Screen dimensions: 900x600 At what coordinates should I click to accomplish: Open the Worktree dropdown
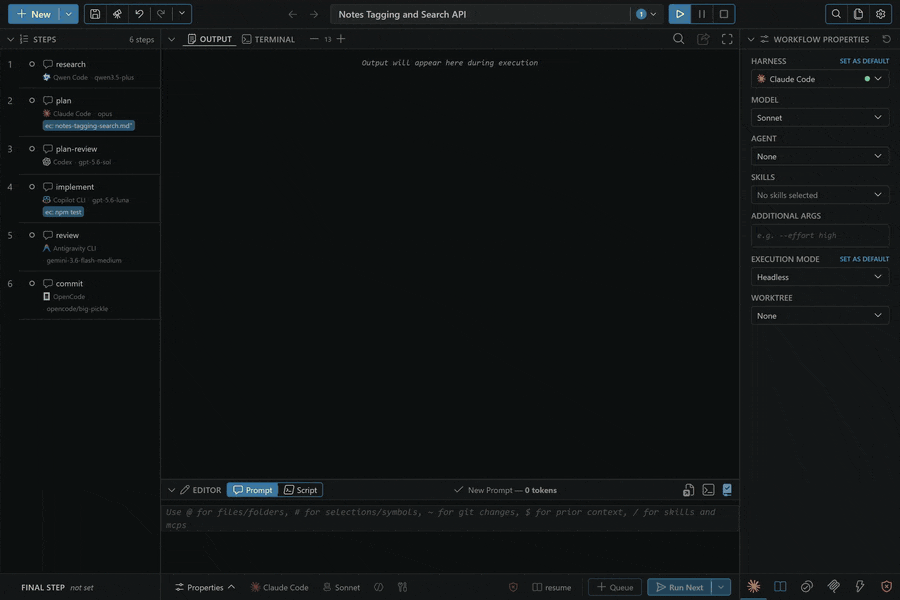tap(820, 316)
